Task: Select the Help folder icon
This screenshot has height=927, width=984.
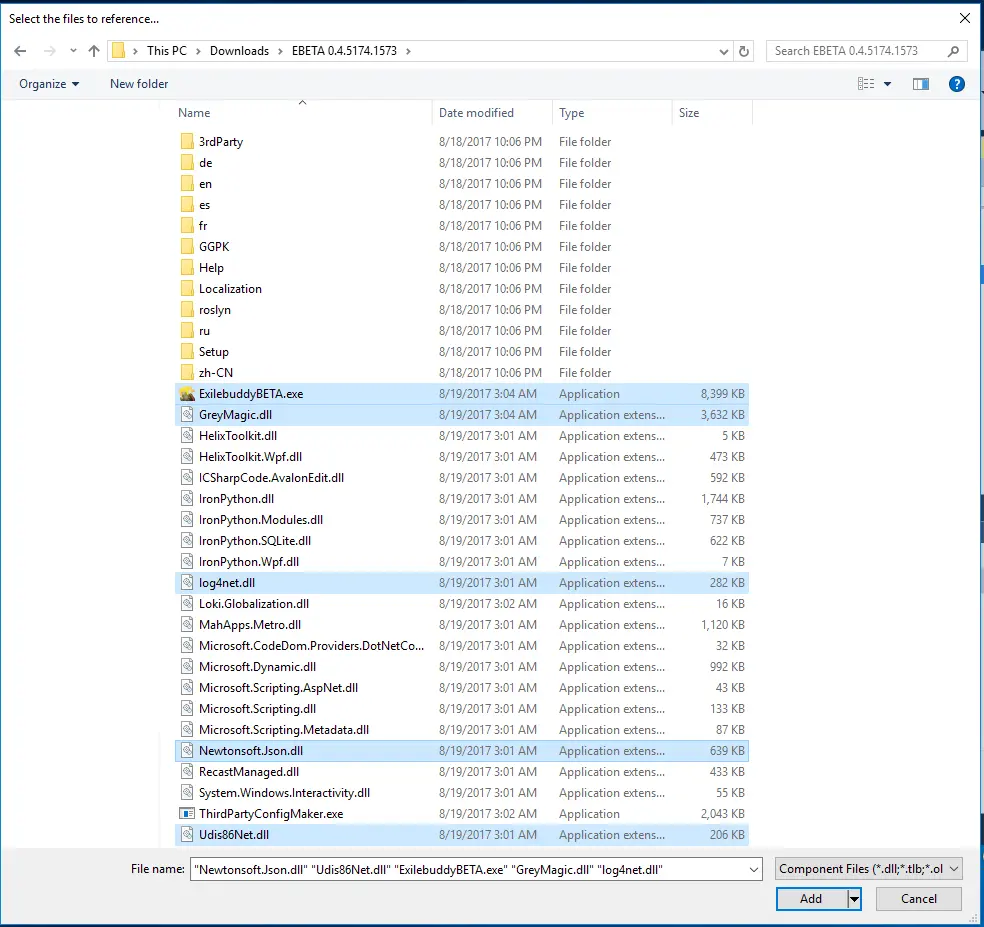Action: (x=187, y=268)
